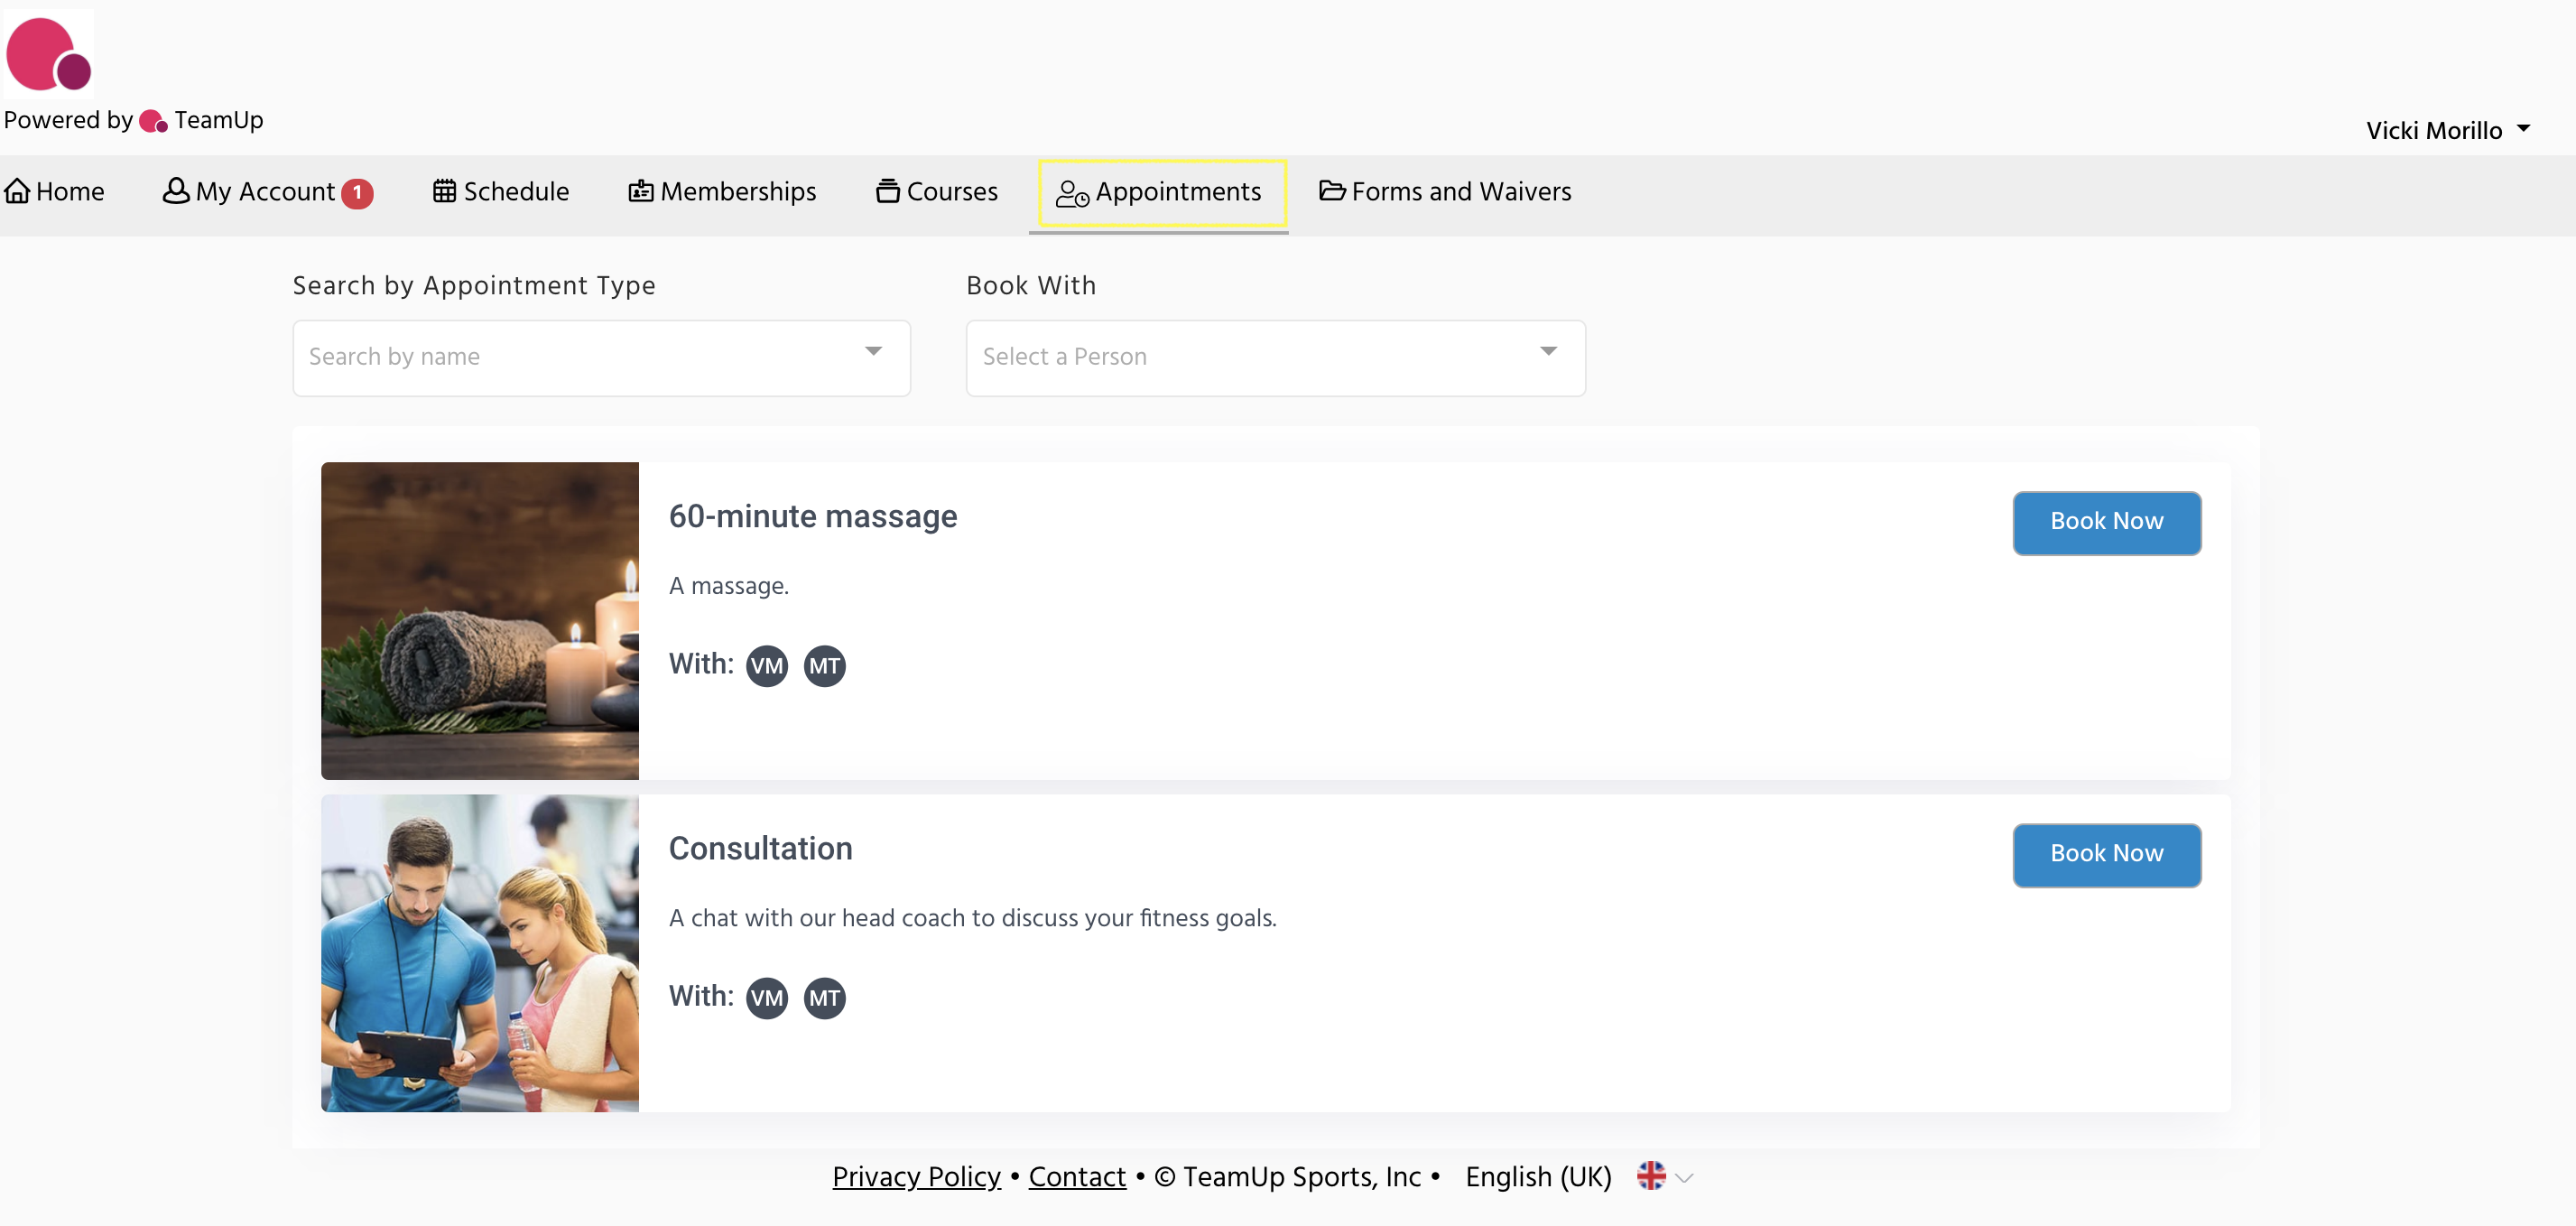Click the TeamUp logo at top left
The image size is (2576, 1226).
[x=48, y=53]
